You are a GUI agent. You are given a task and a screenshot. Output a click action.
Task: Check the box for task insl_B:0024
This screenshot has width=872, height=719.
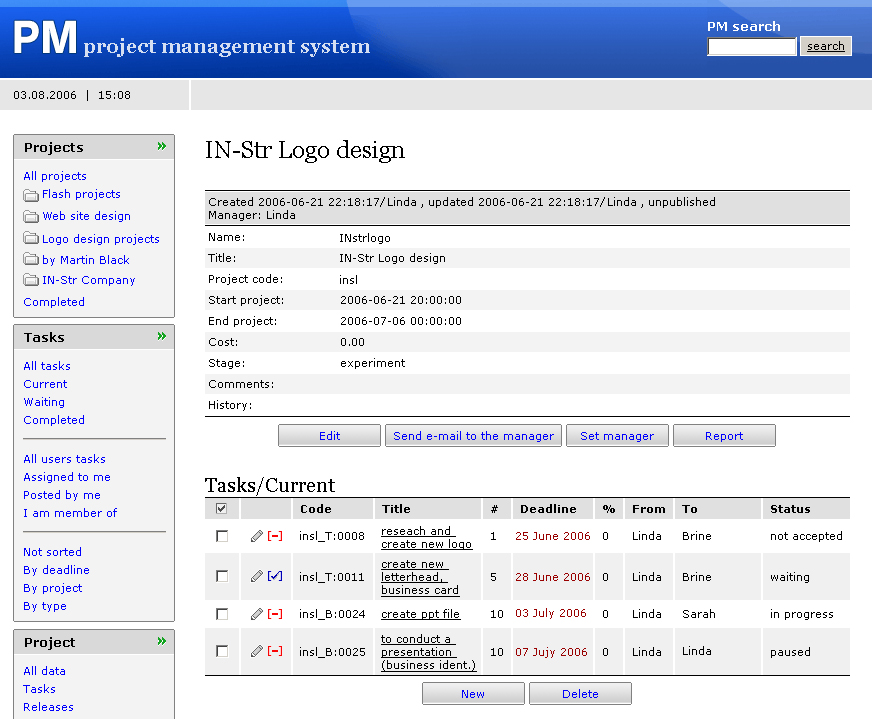pyautogui.click(x=222, y=614)
